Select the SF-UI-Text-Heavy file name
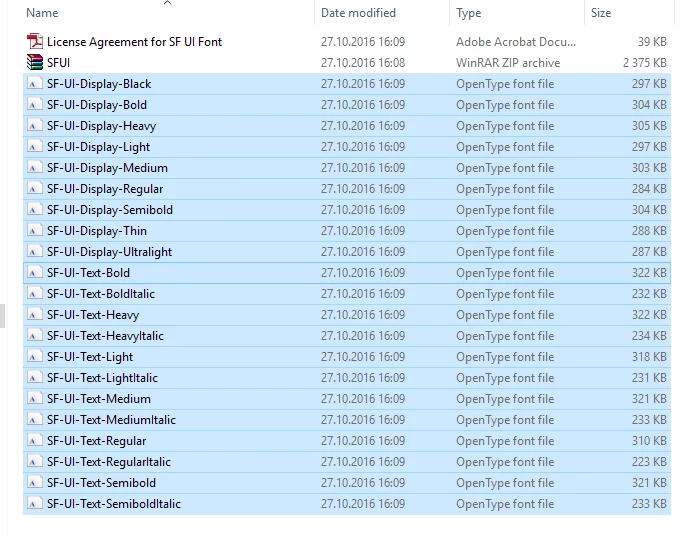This screenshot has height=534, width=700. click(x=93, y=314)
